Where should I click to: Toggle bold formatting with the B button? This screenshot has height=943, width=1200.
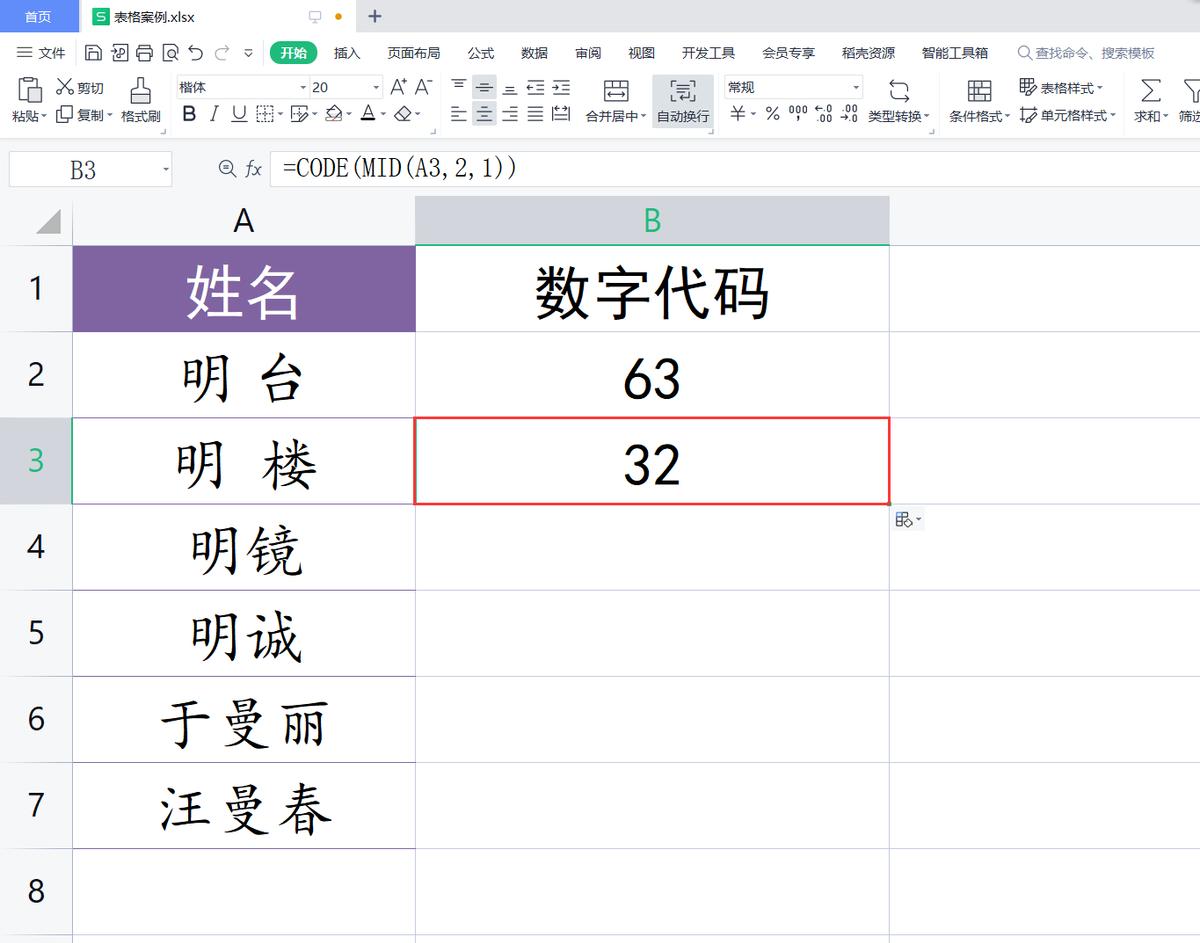pyautogui.click(x=189, y=114)
